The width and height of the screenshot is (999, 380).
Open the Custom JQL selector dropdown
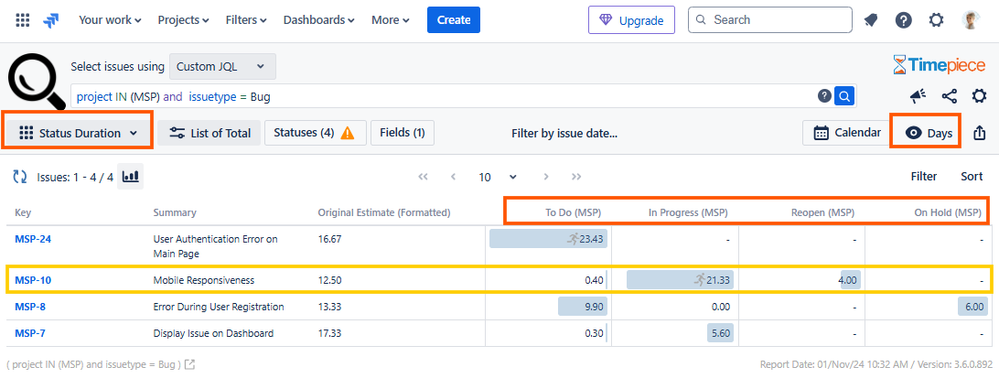[222, 66]
